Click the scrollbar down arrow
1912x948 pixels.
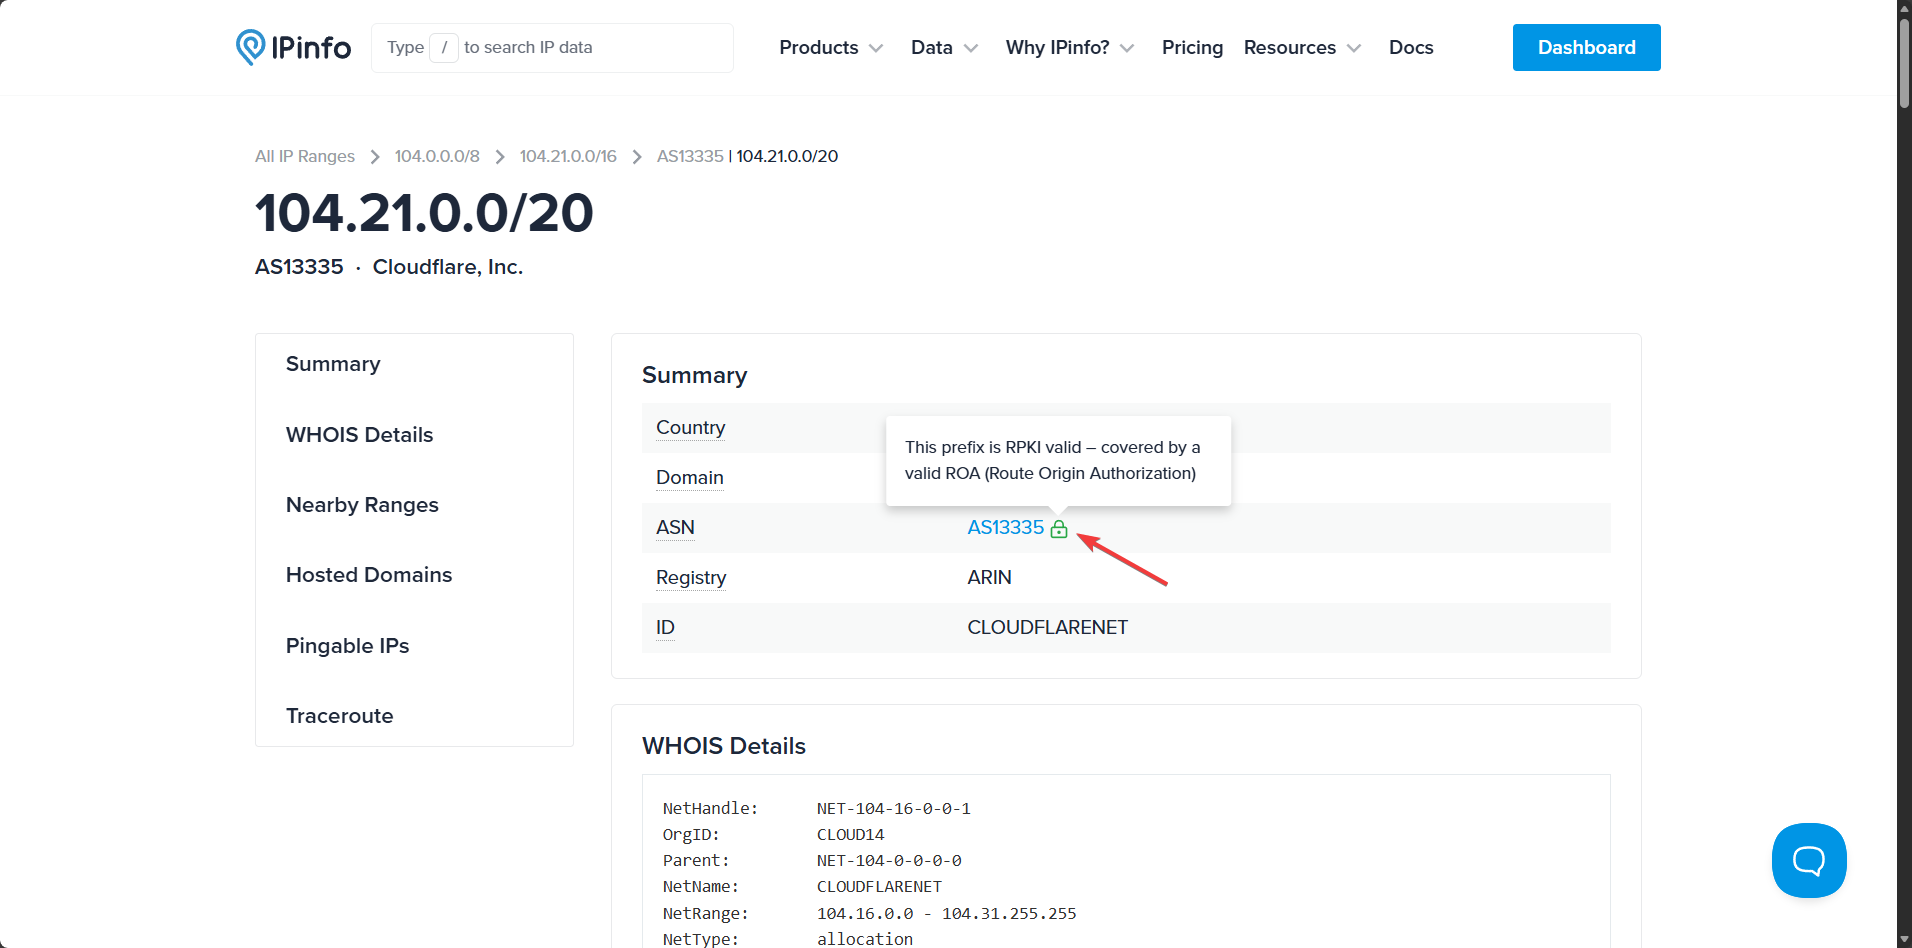point(1903,939)
